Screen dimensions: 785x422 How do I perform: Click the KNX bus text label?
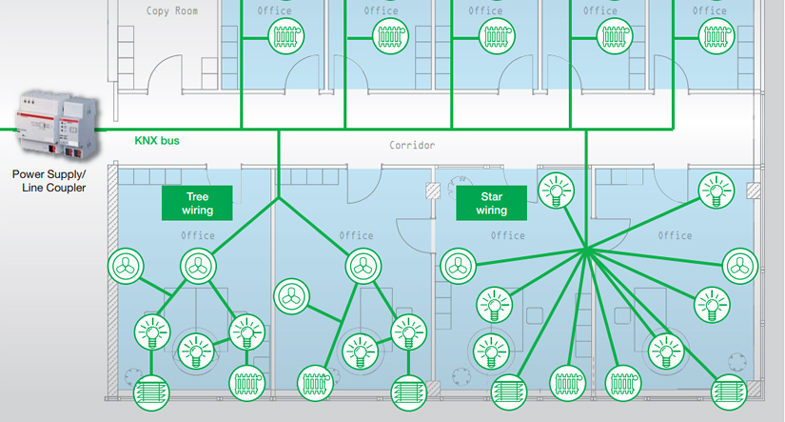point(156,141)
